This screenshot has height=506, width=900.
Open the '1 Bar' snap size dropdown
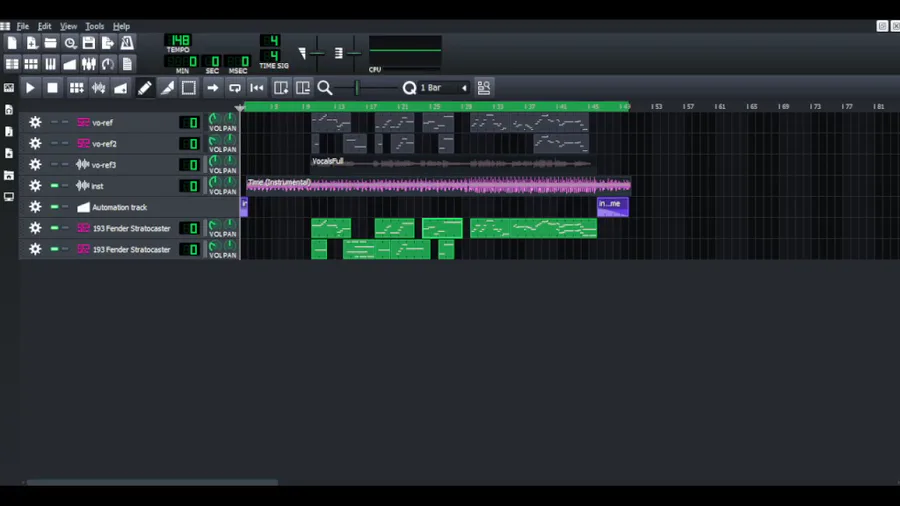(444, 88)
